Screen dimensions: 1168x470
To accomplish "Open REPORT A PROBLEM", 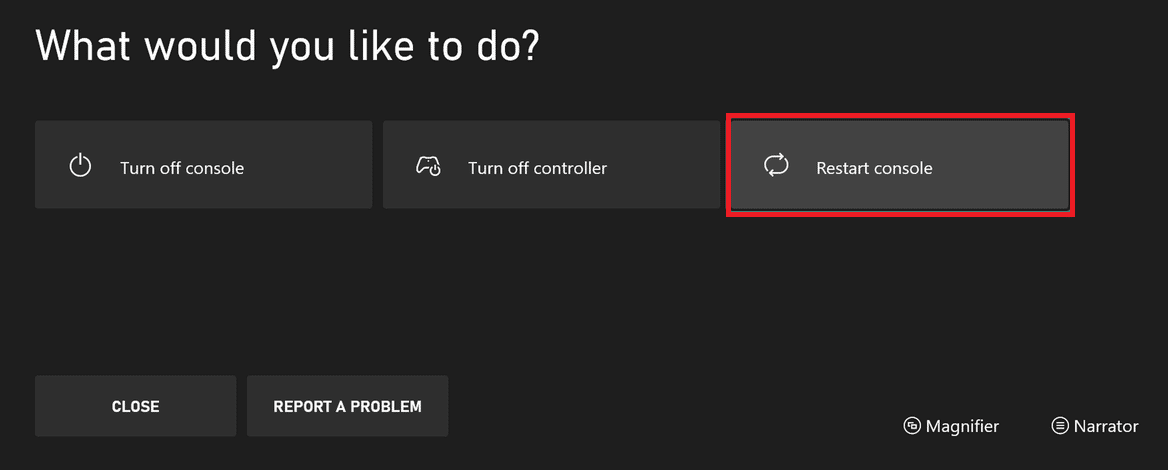I will [x=347, y=406].
